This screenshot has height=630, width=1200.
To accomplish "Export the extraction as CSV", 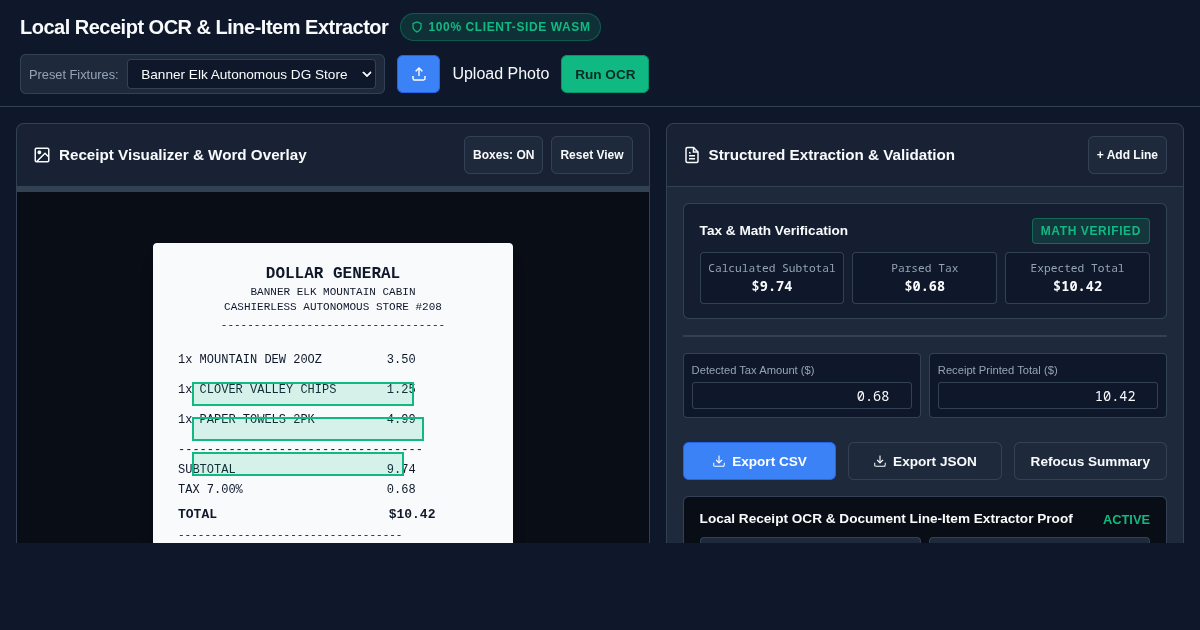I will (x=759, y=461).
